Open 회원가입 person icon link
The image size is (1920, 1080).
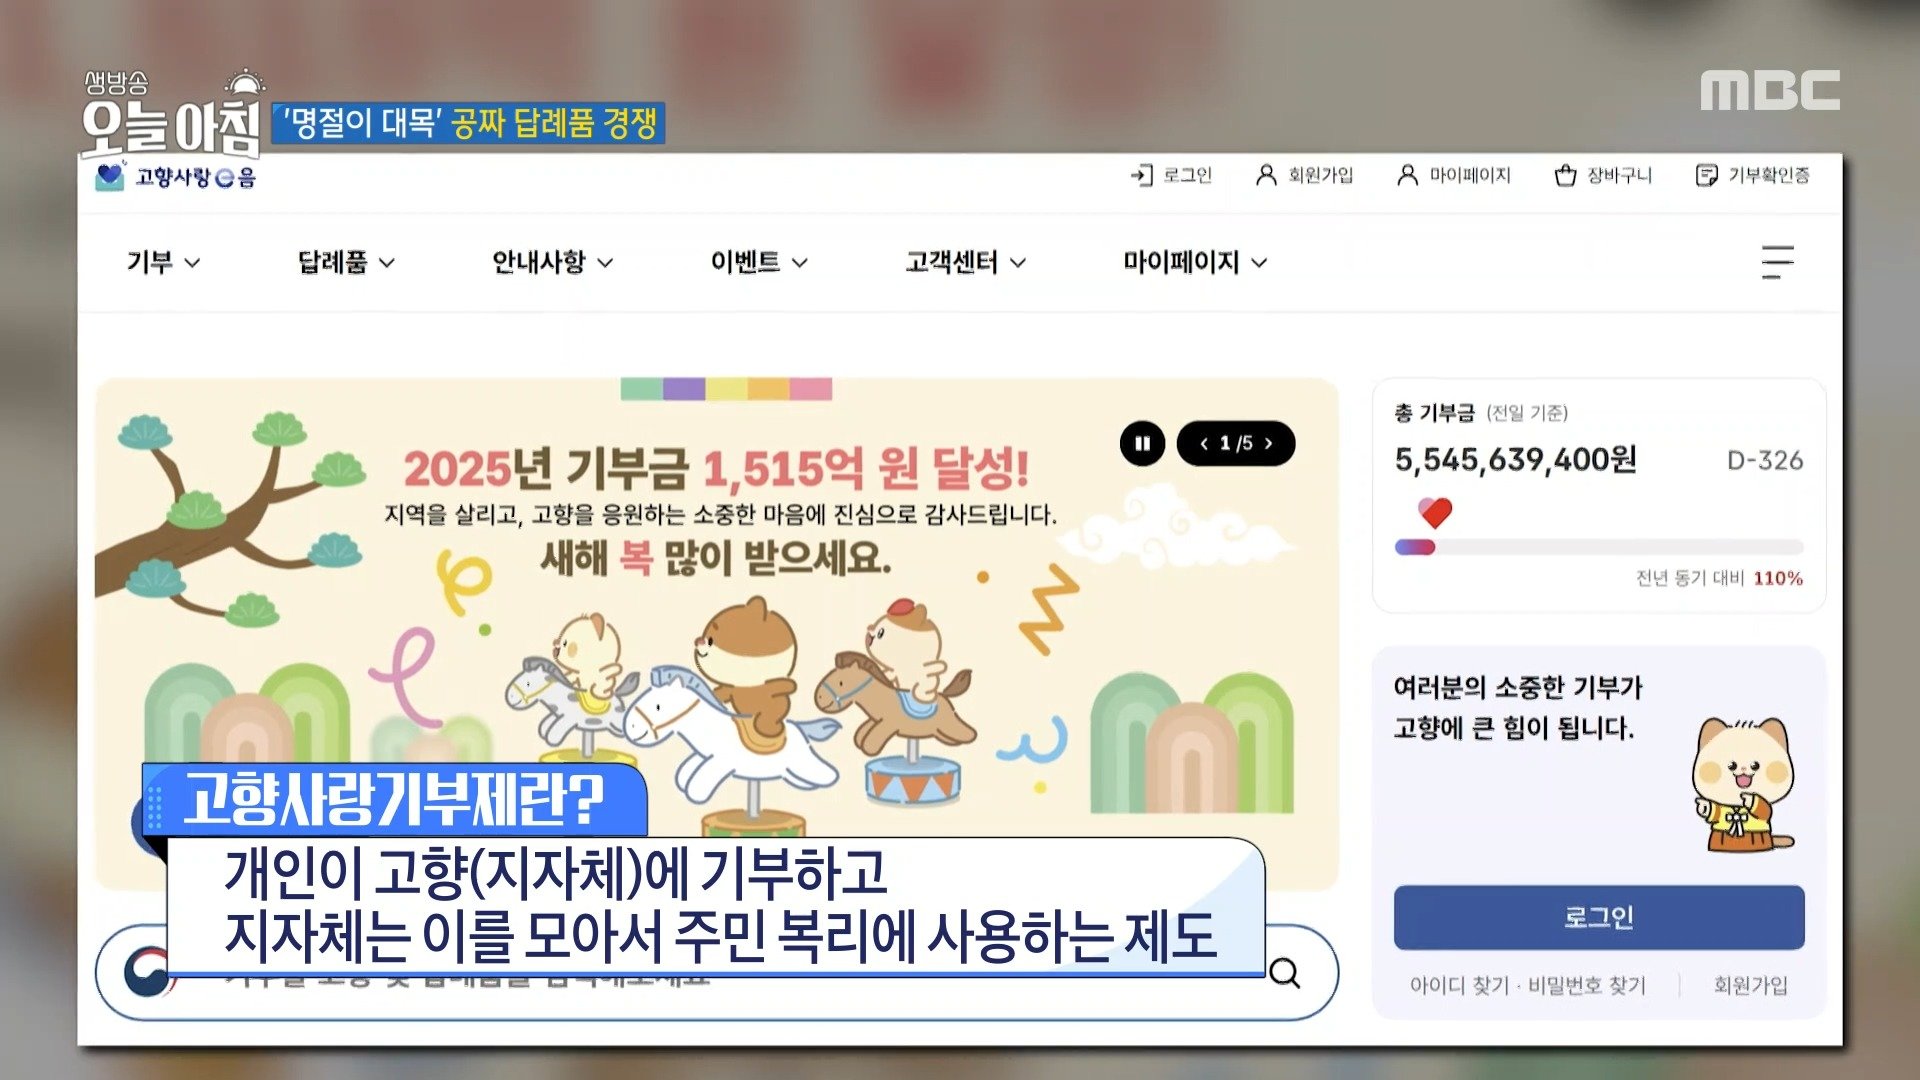pyautogui.click(x=1266, y=176)
